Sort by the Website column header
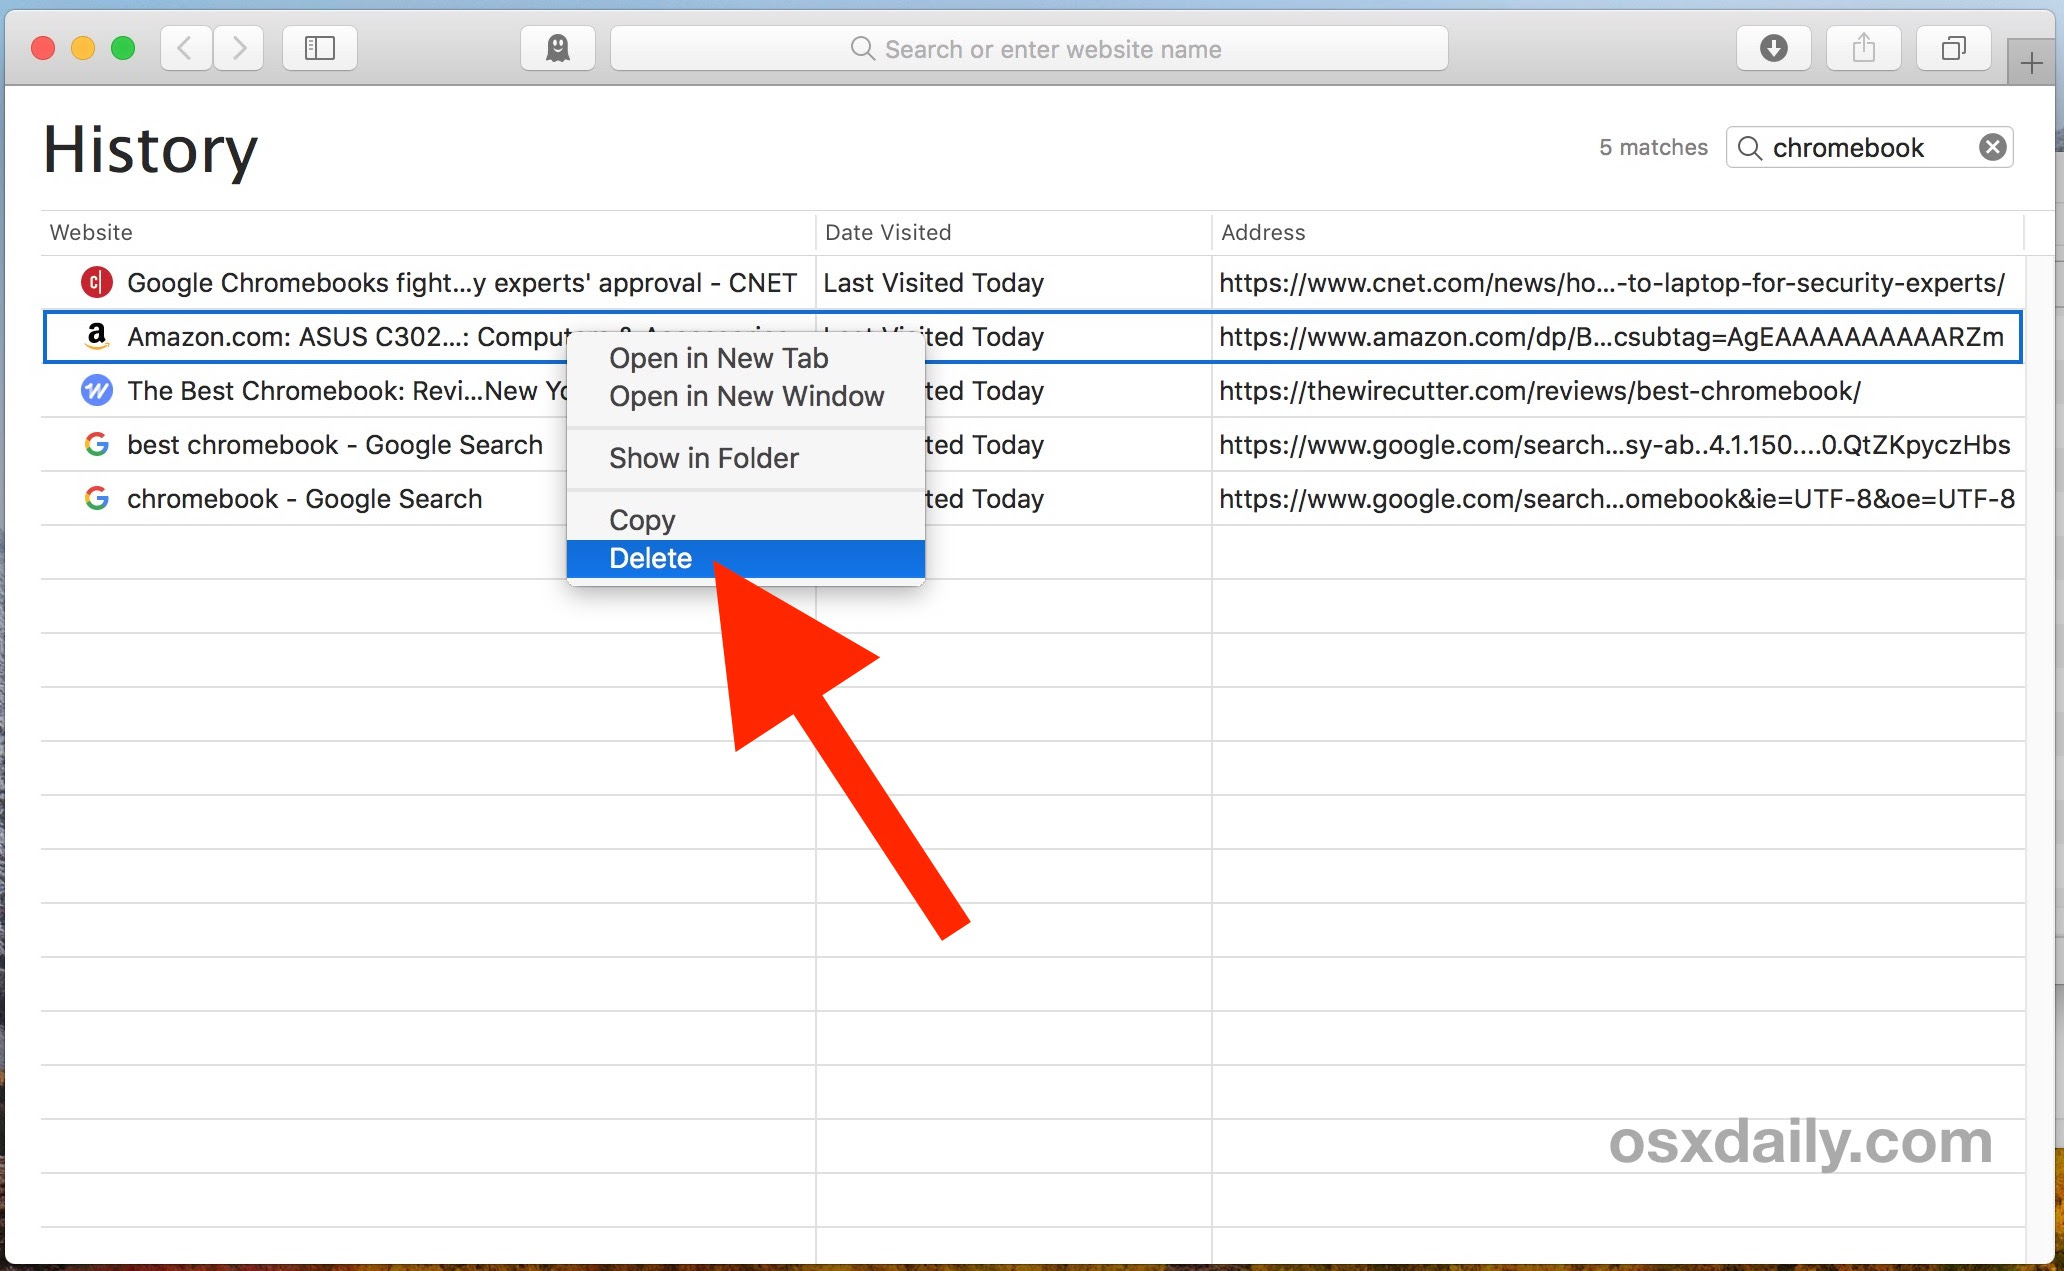Screen dimensions: 2064x1271 (428, 232)
